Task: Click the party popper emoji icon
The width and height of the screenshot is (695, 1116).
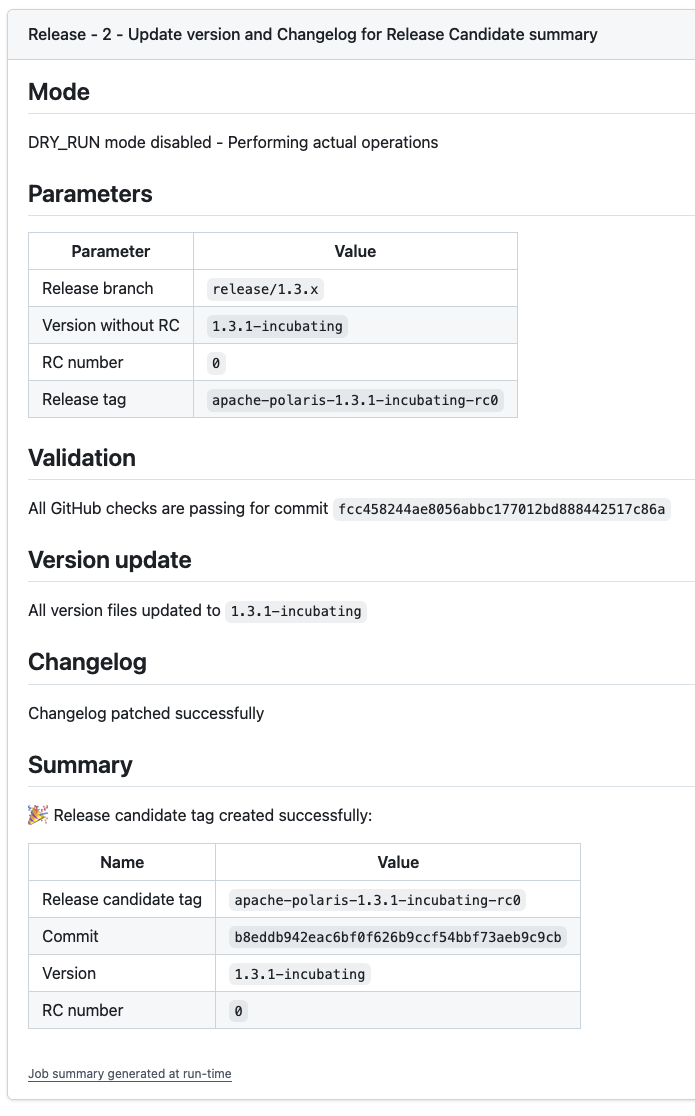Action: point(38,815)
